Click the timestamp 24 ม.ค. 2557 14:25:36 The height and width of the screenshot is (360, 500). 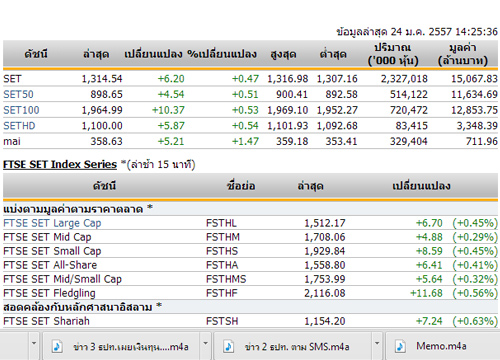444,32
